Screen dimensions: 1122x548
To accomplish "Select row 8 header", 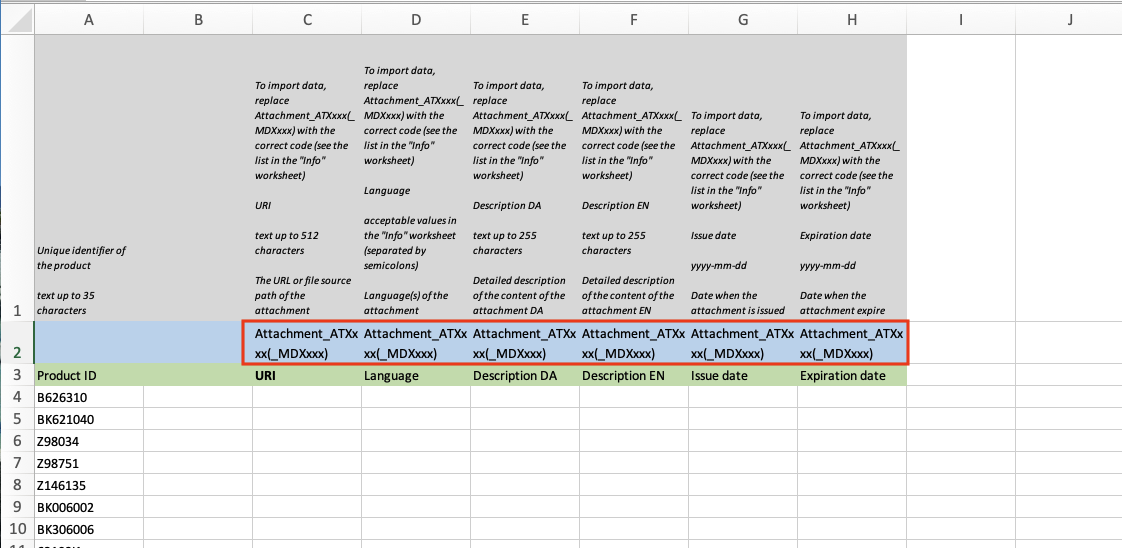I will [x=19, y=486].
